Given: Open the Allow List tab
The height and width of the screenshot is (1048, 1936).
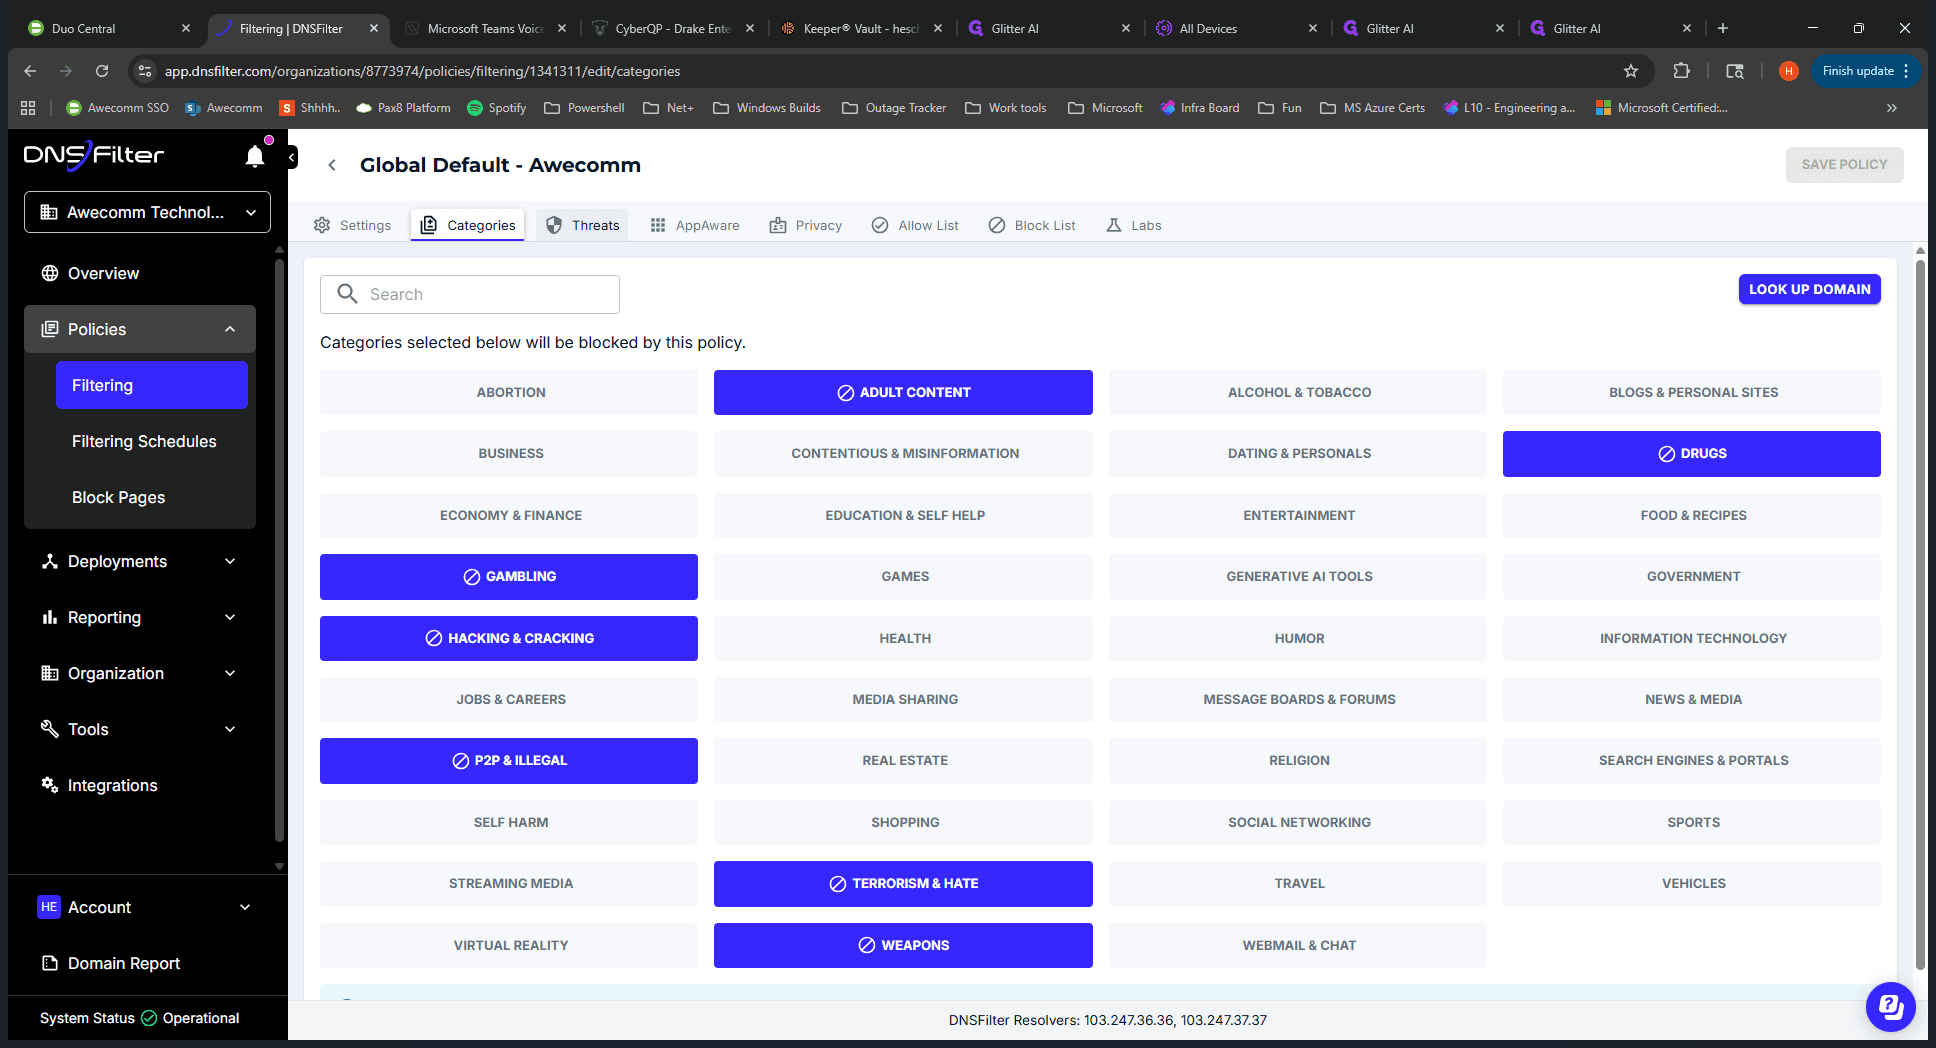Looking at the screenshot, I should click(x=915, y=225).
